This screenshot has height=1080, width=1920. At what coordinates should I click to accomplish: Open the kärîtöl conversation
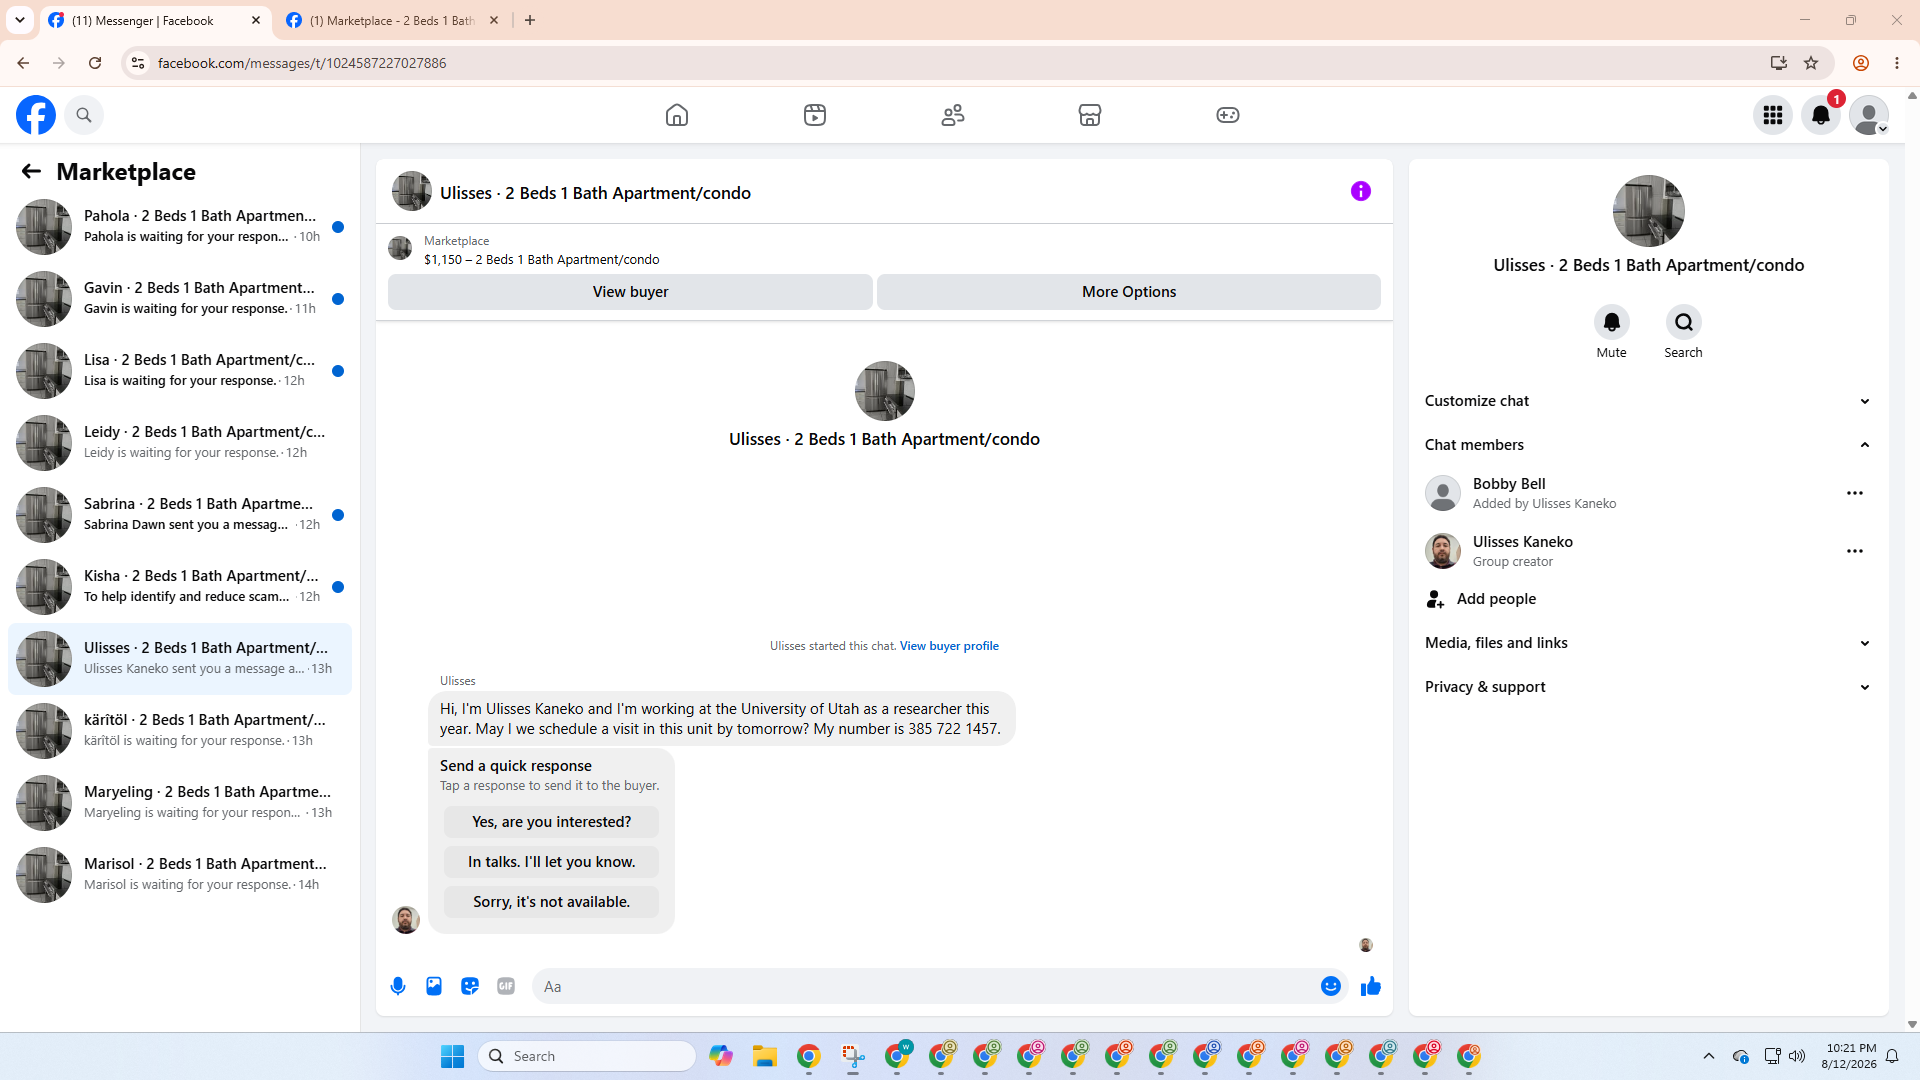(180, 731)
